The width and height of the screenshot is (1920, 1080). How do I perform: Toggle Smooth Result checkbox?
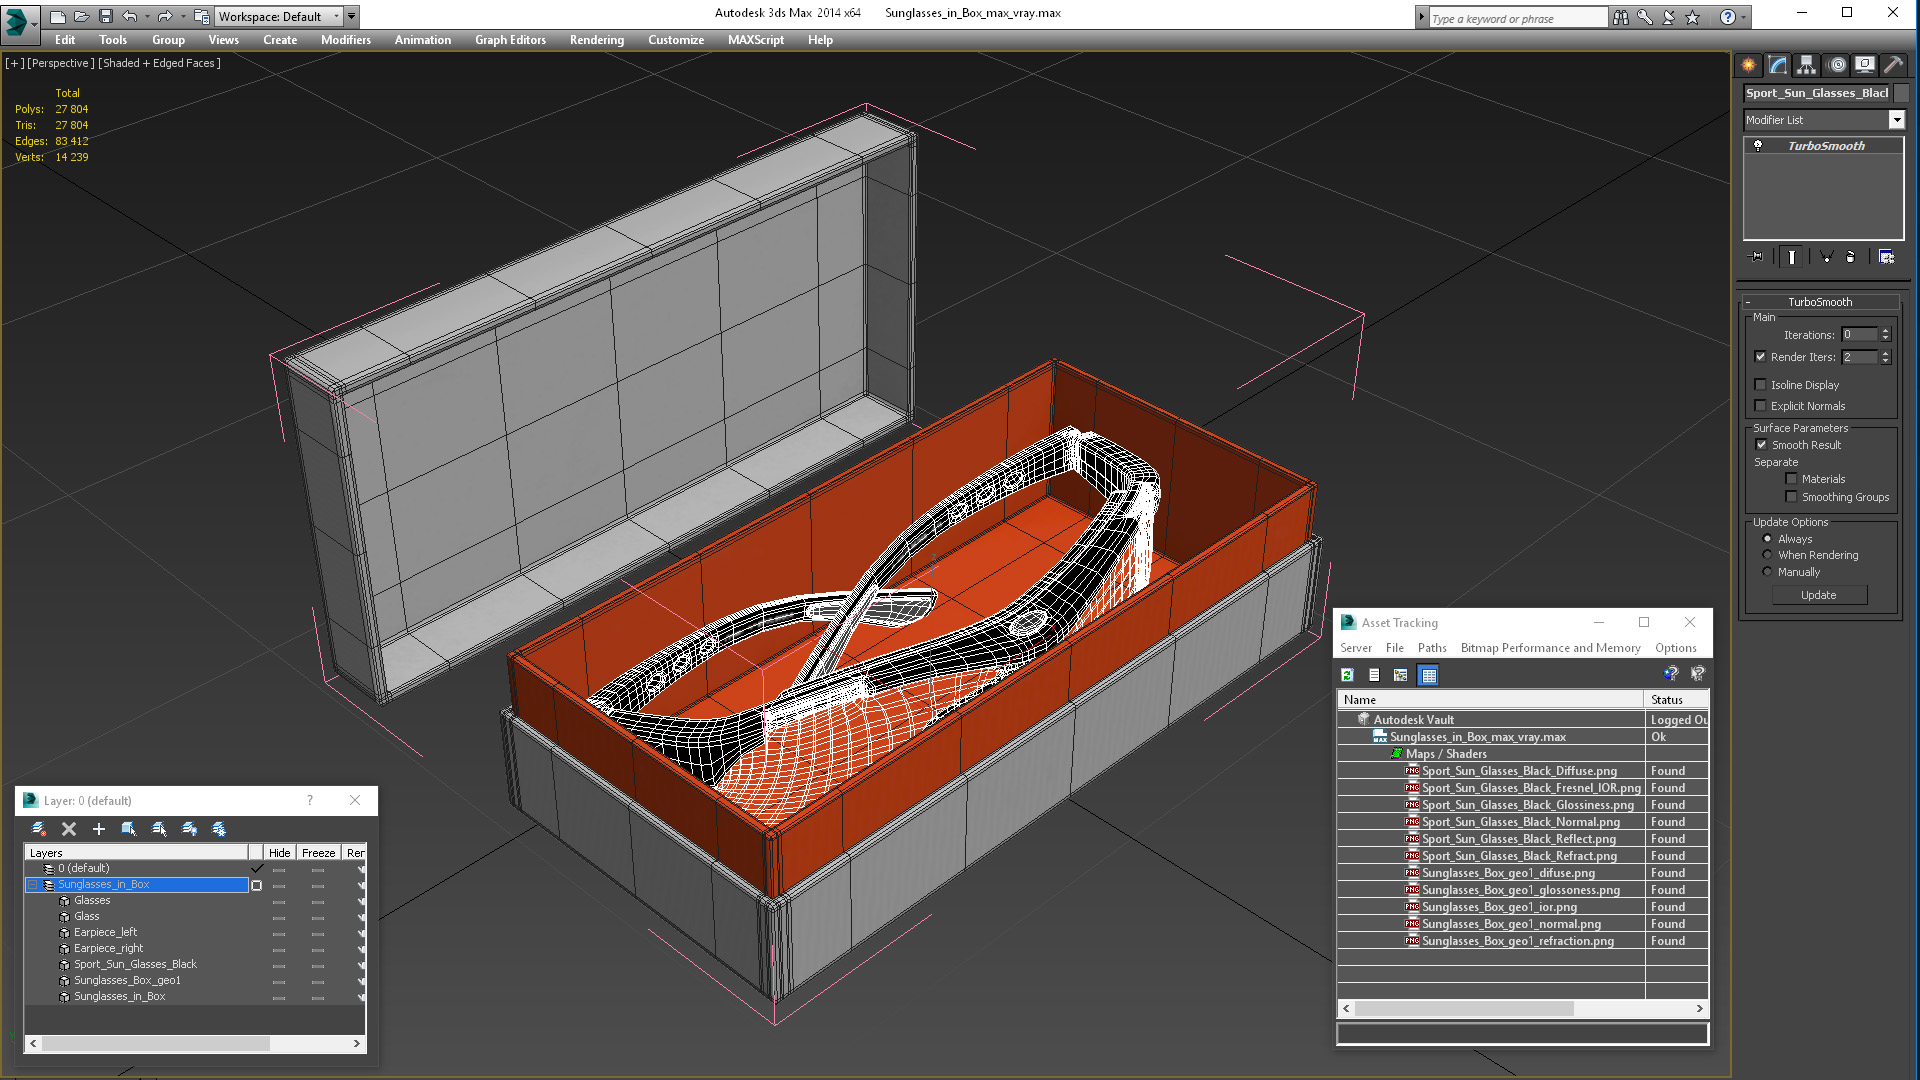coord(1761,445)
